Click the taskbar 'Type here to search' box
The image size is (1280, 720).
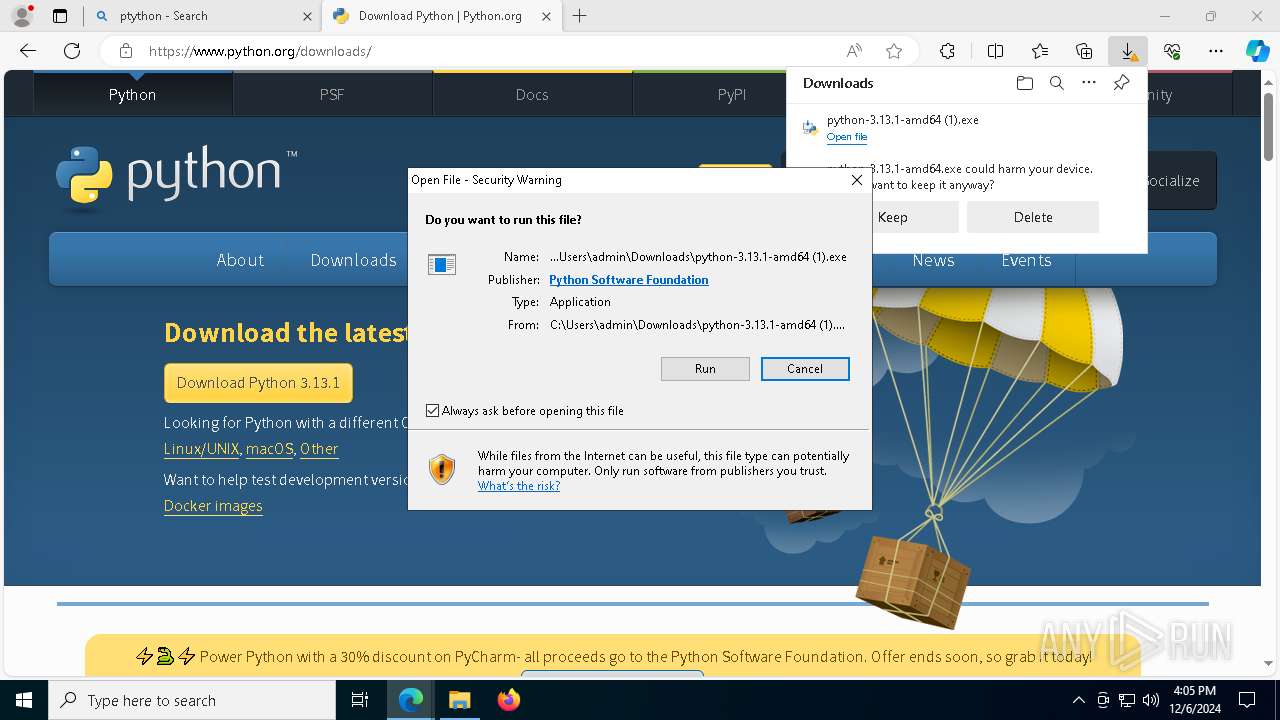coord(192,700)
